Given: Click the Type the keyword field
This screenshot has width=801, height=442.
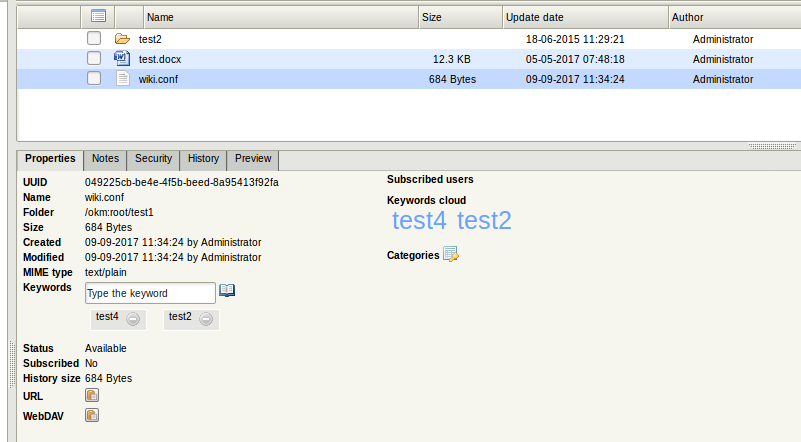Looking at the screenshot, I should coord(150,293).
